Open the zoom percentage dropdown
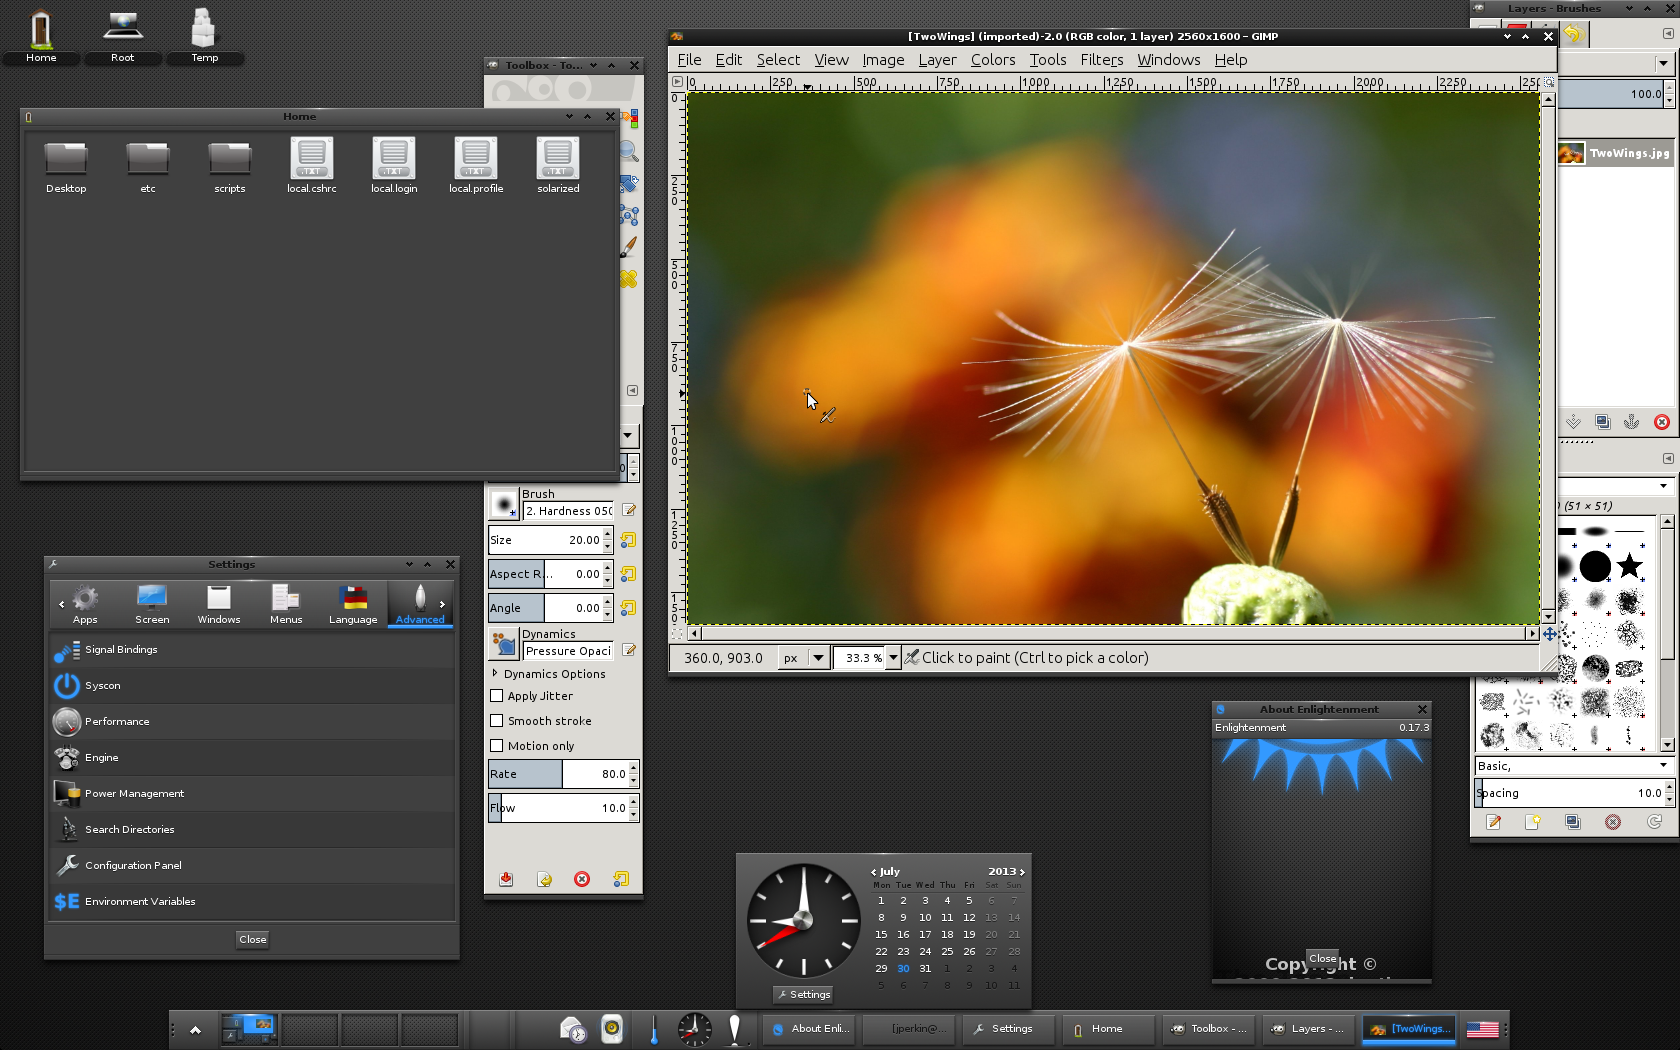This screenshot has width=1680, height=1050. click(x=893, y=658)
